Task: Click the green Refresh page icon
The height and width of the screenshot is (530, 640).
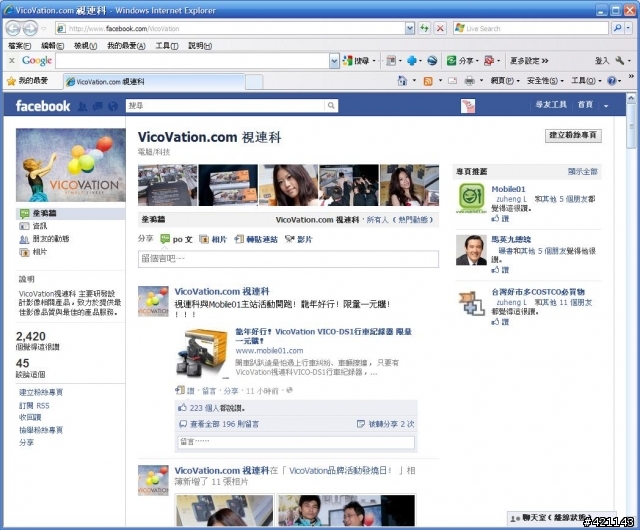Action: (x=424, y=28)
